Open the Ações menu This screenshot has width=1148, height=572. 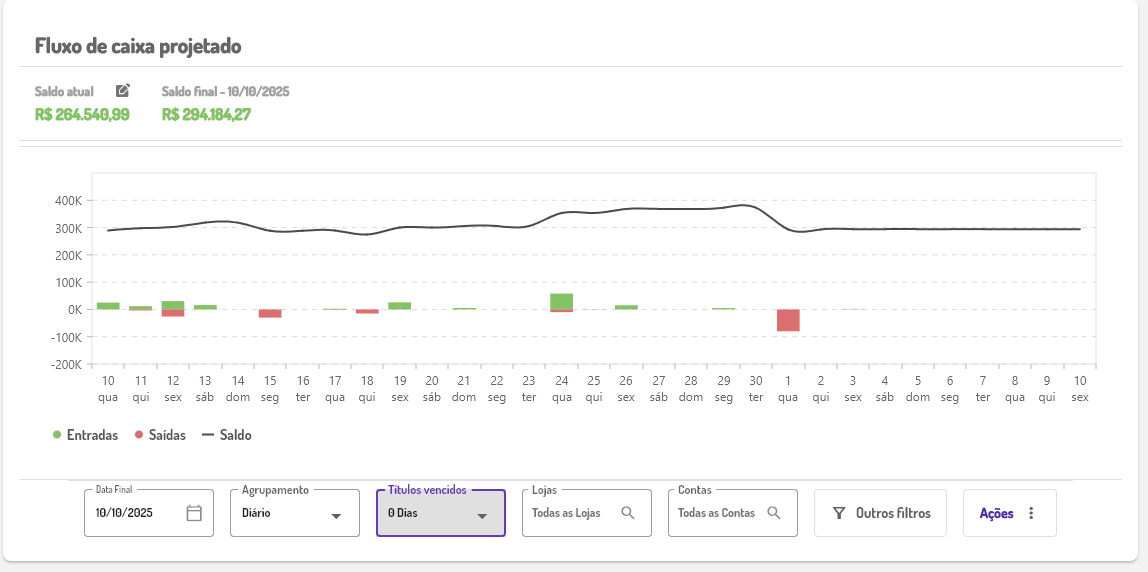point(997,513)
